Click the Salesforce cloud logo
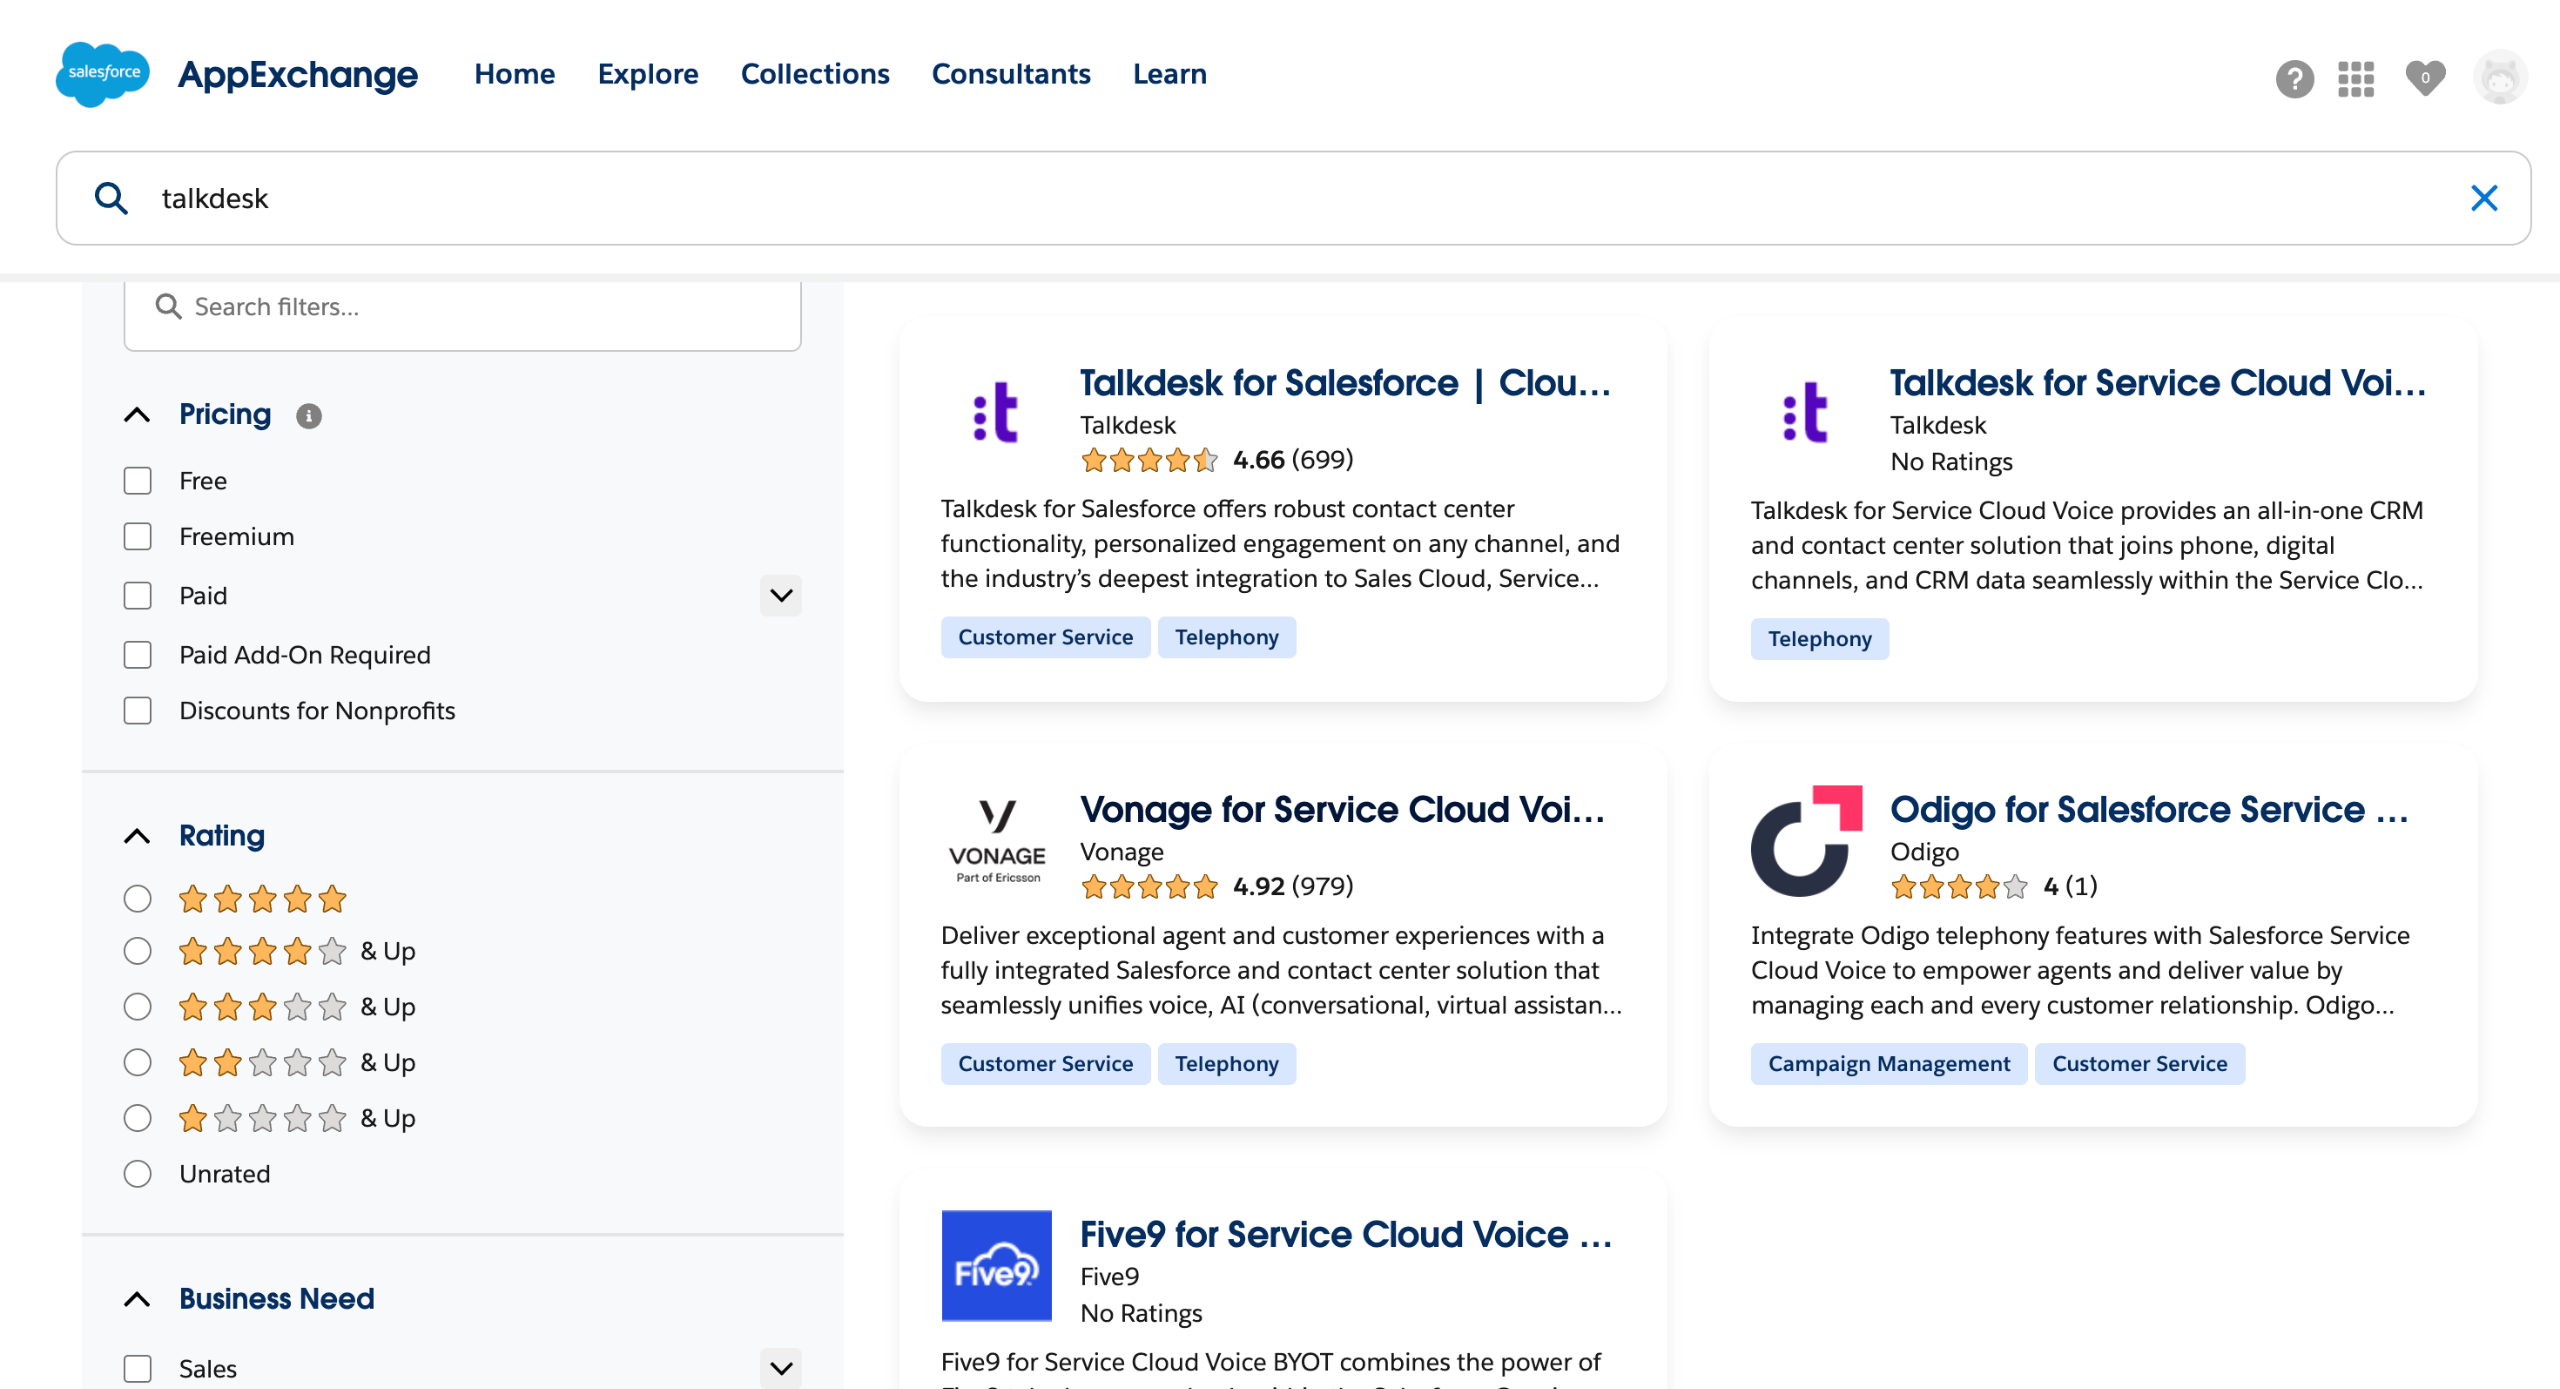 point(103,74)
